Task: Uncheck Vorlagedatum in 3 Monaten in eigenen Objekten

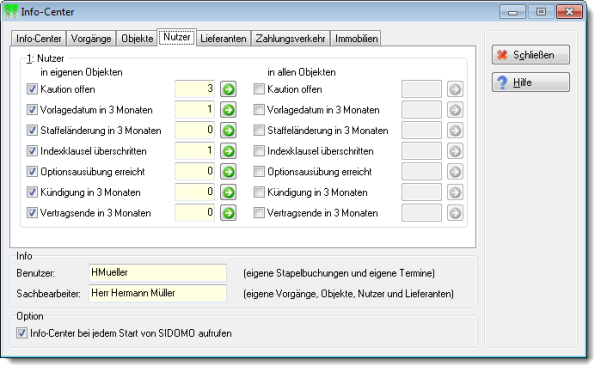Action: pyautogui.click(x=32, y=110)
